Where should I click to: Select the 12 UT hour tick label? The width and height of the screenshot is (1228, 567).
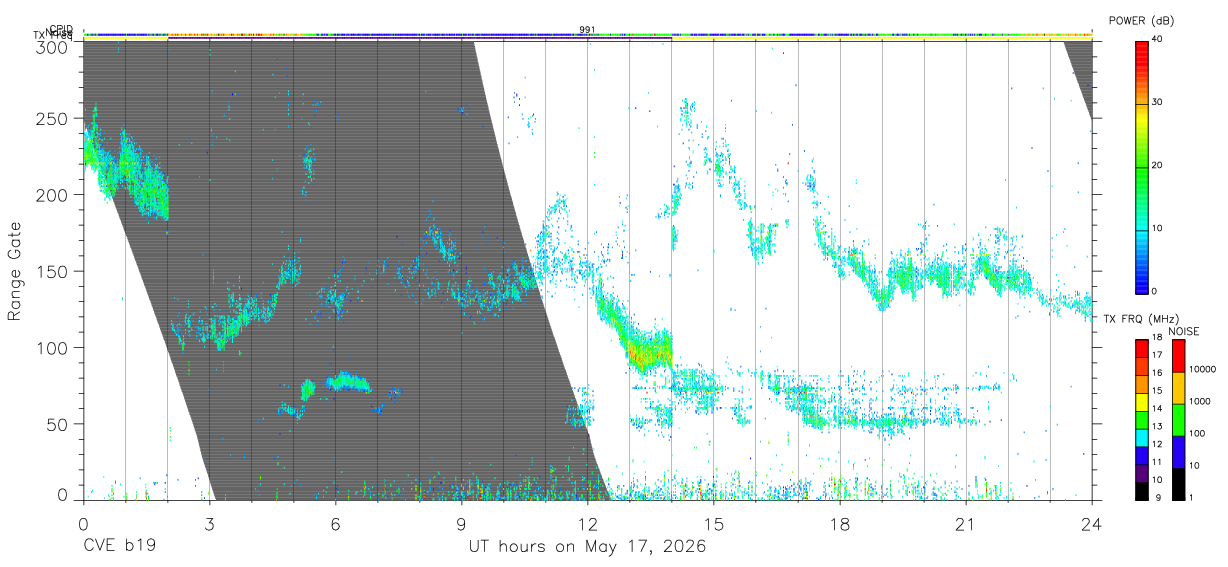tap(587, 524)
